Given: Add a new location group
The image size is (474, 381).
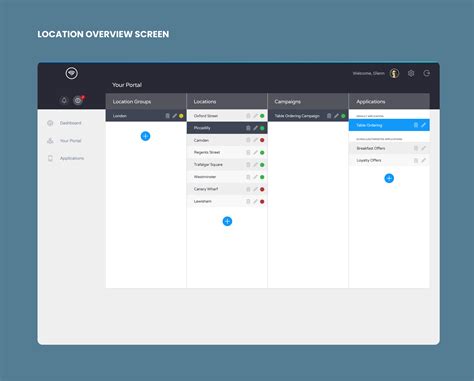Looking at the screenshot, I should (145, 136).
